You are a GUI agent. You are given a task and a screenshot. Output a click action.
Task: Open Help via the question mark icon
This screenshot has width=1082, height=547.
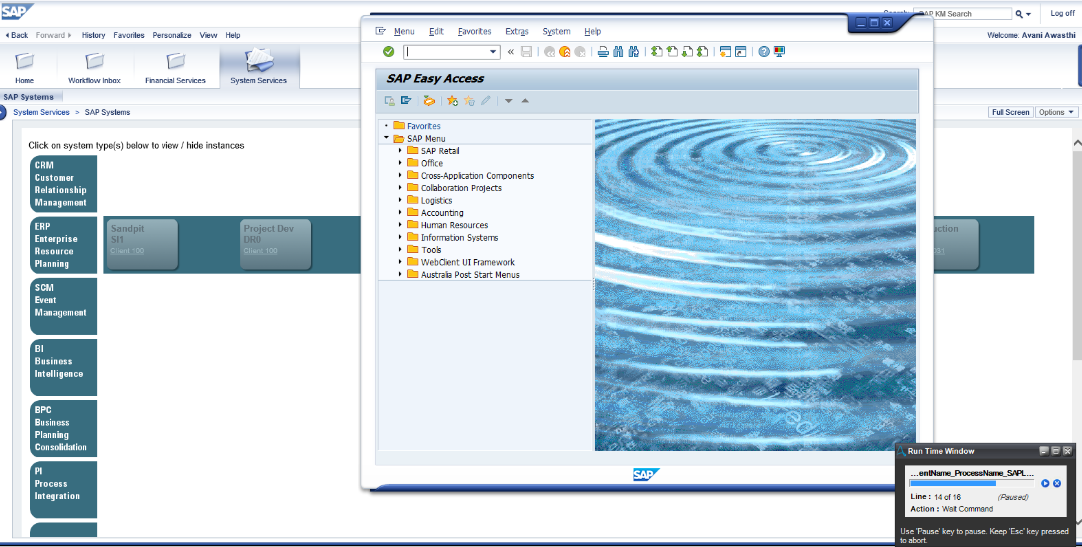pyautogui.click(x=764, y=52)
